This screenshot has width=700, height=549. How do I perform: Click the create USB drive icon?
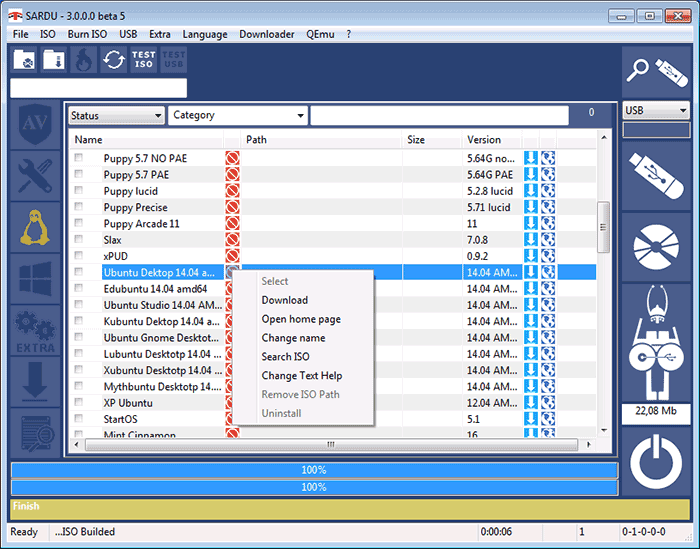click(x=656, y=176)
